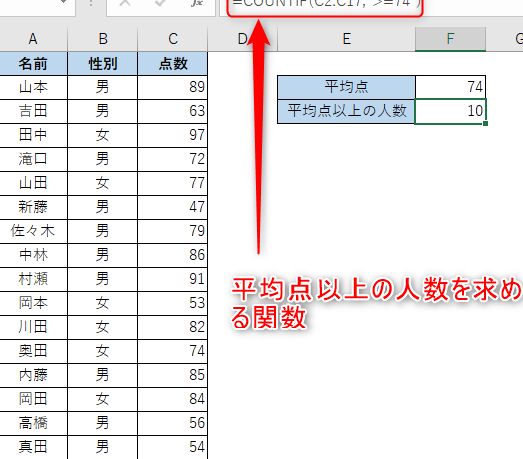Click score 77 in 山田's row

point(173,183)
